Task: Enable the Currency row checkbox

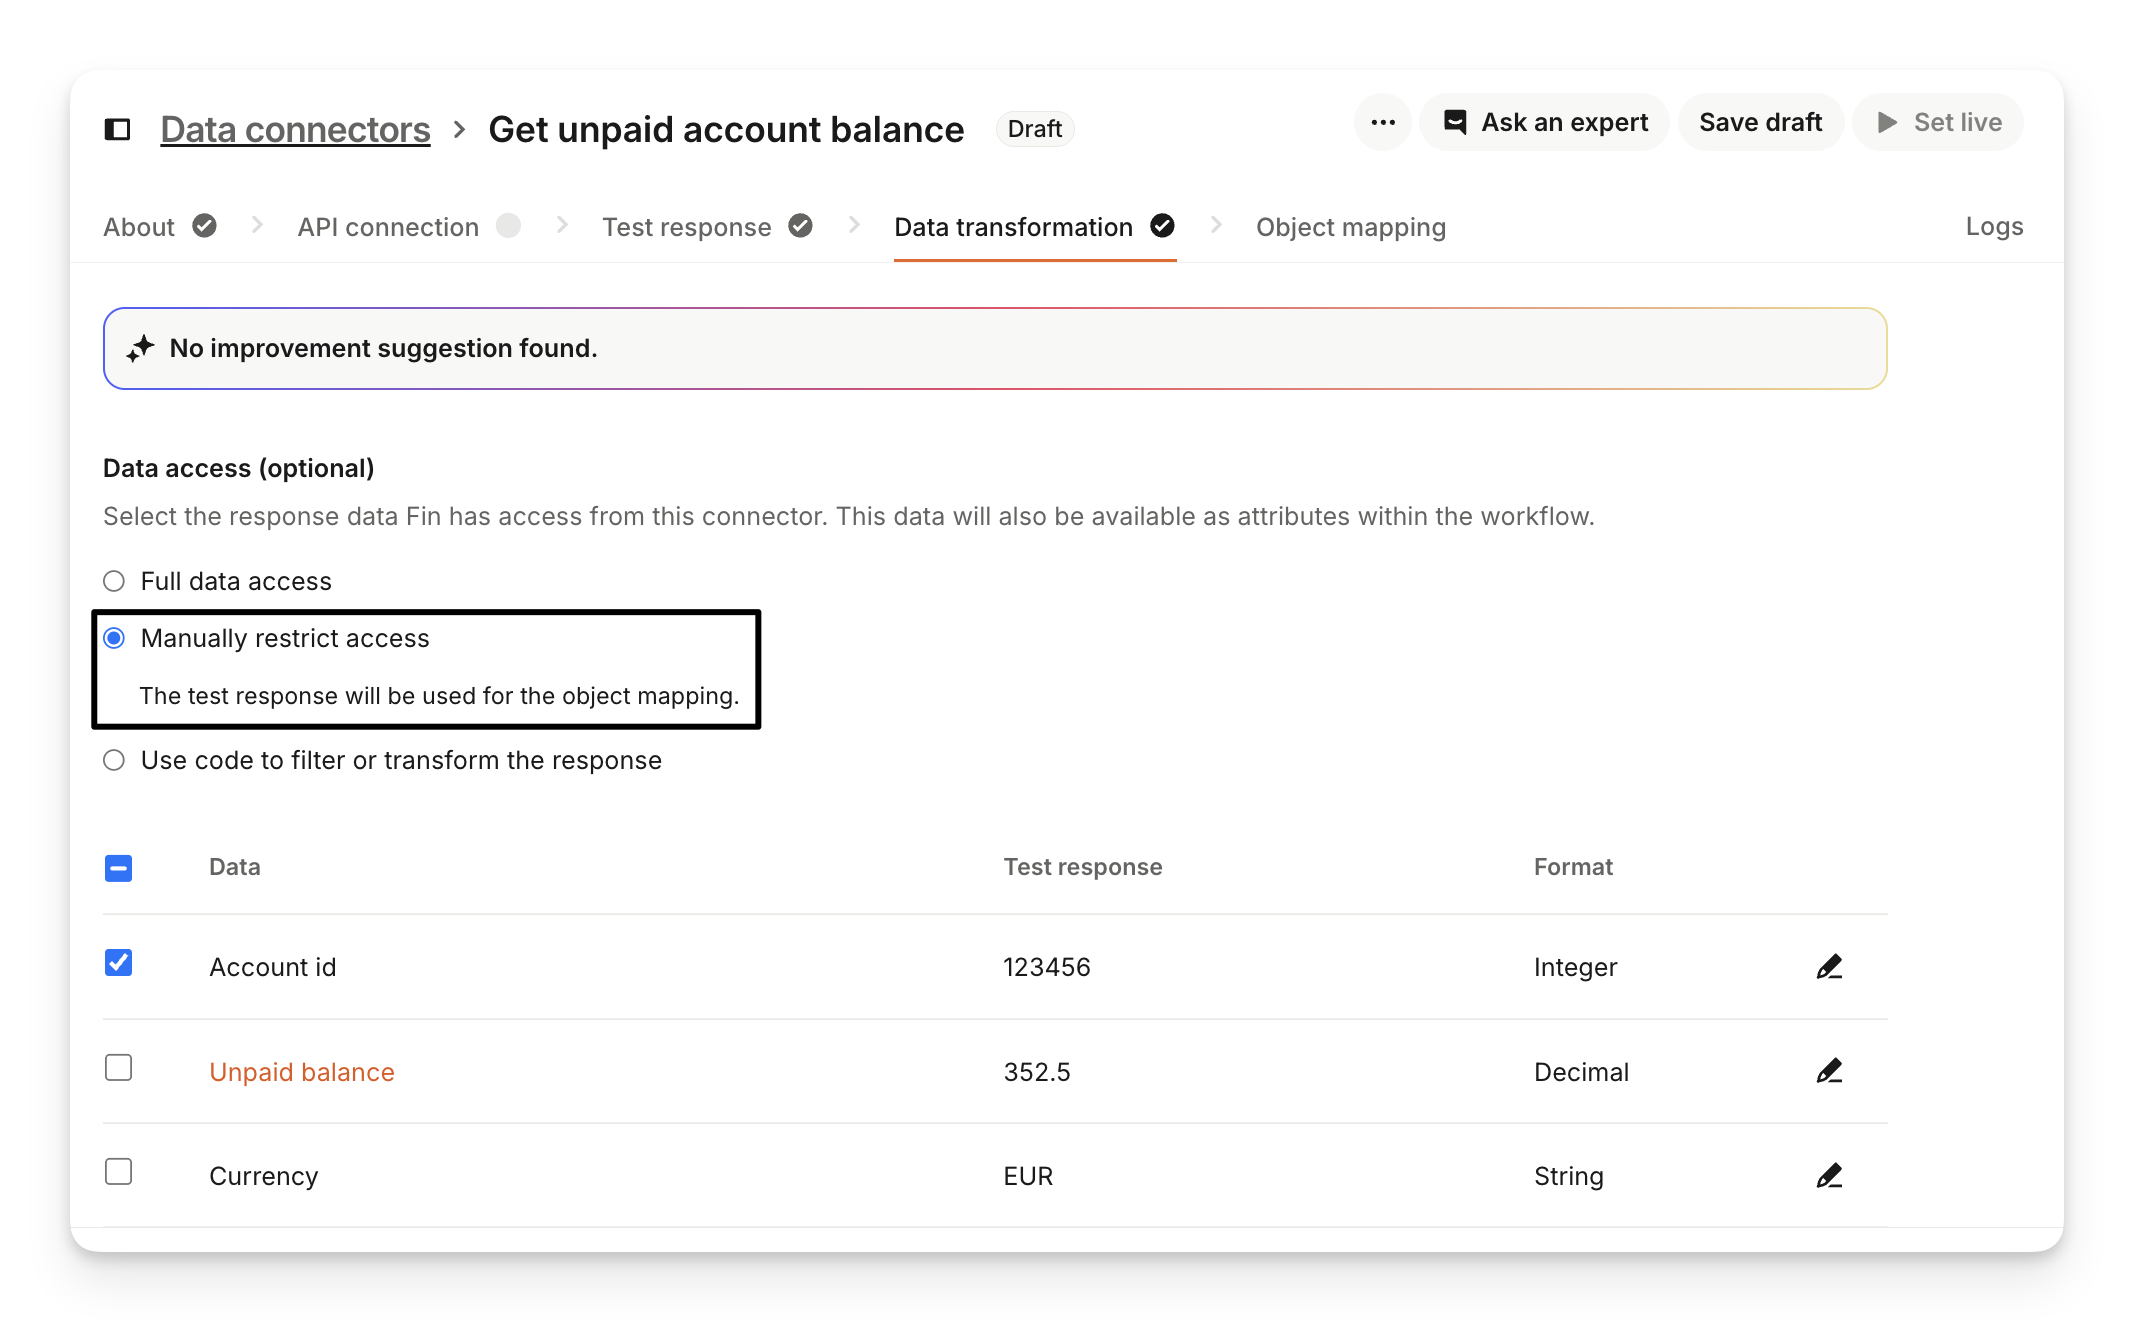Action: click(118, 1171)
